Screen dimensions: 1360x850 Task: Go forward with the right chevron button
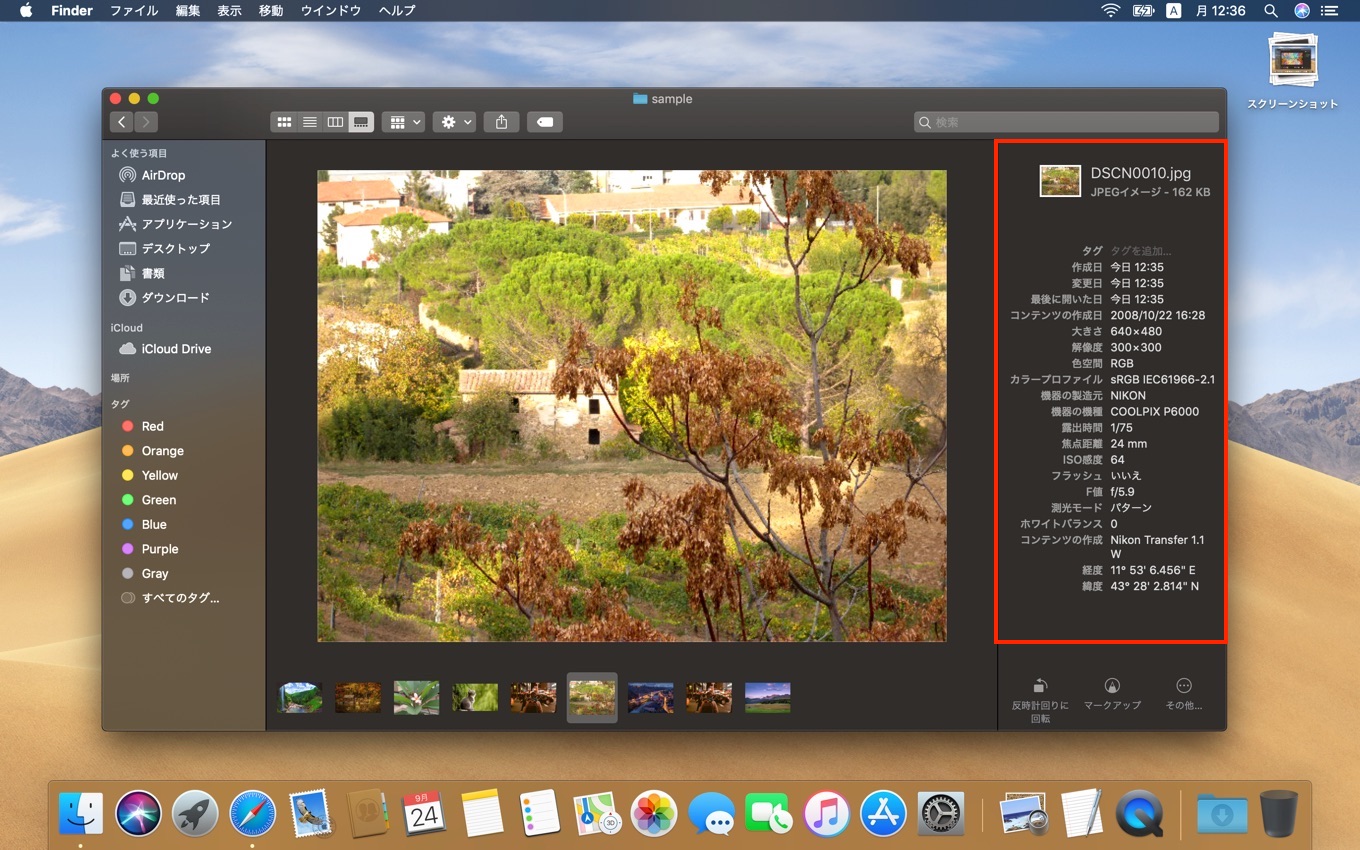[x=146, y=122]
